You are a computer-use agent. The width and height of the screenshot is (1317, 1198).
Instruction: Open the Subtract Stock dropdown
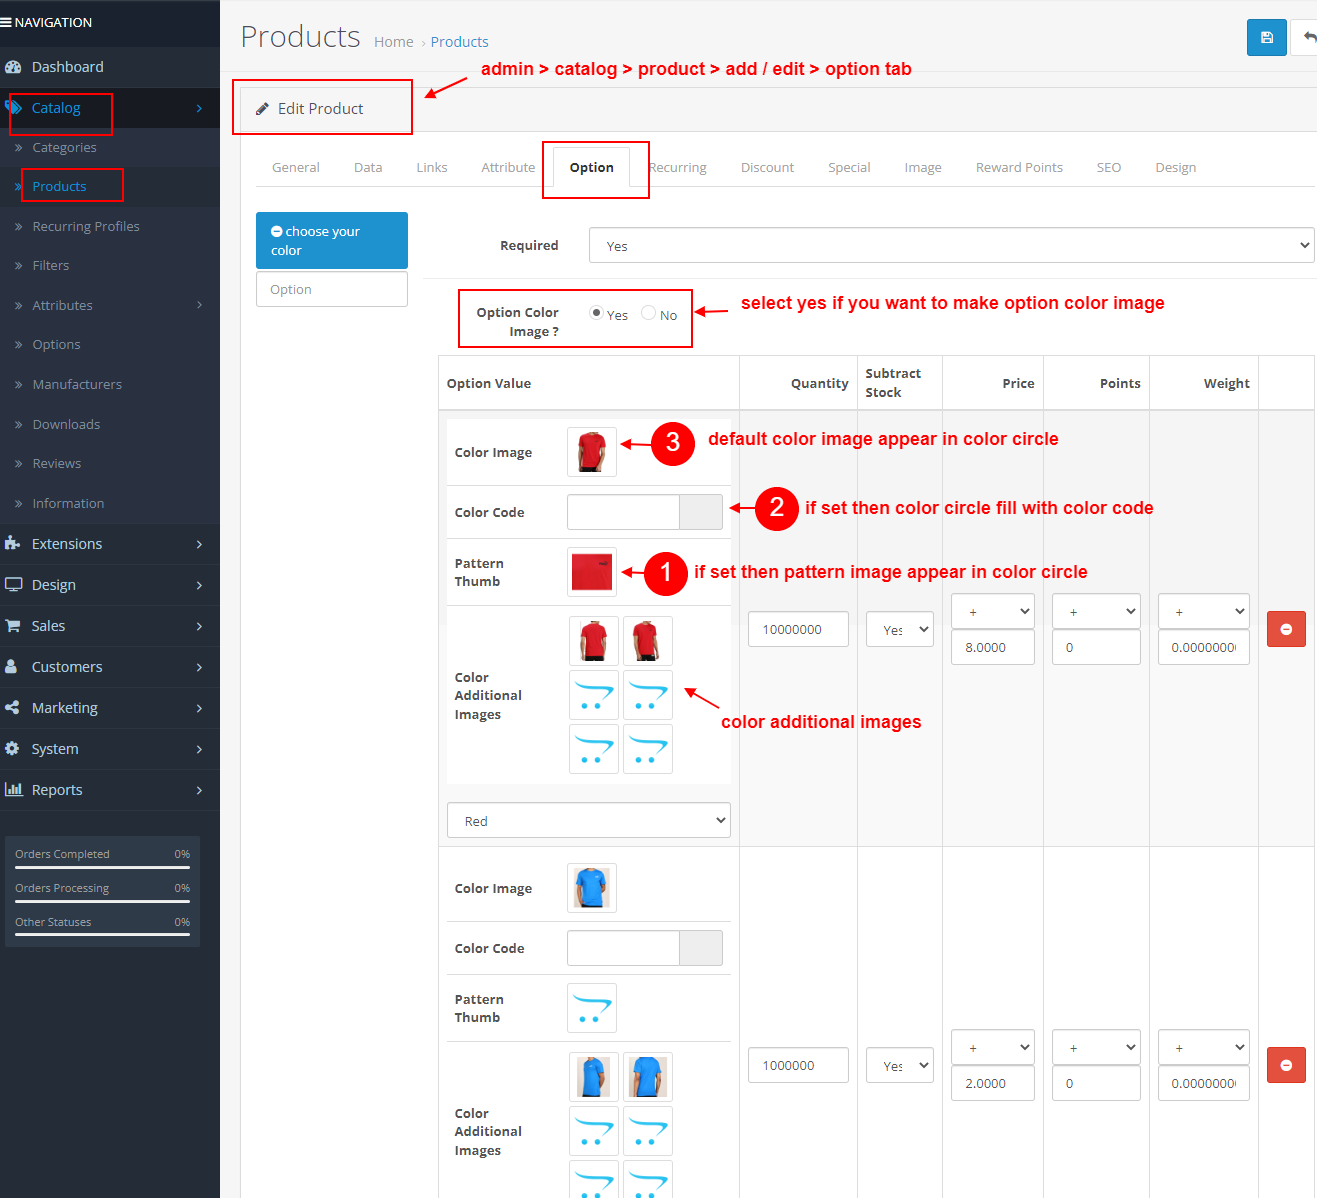pos(899,629)
